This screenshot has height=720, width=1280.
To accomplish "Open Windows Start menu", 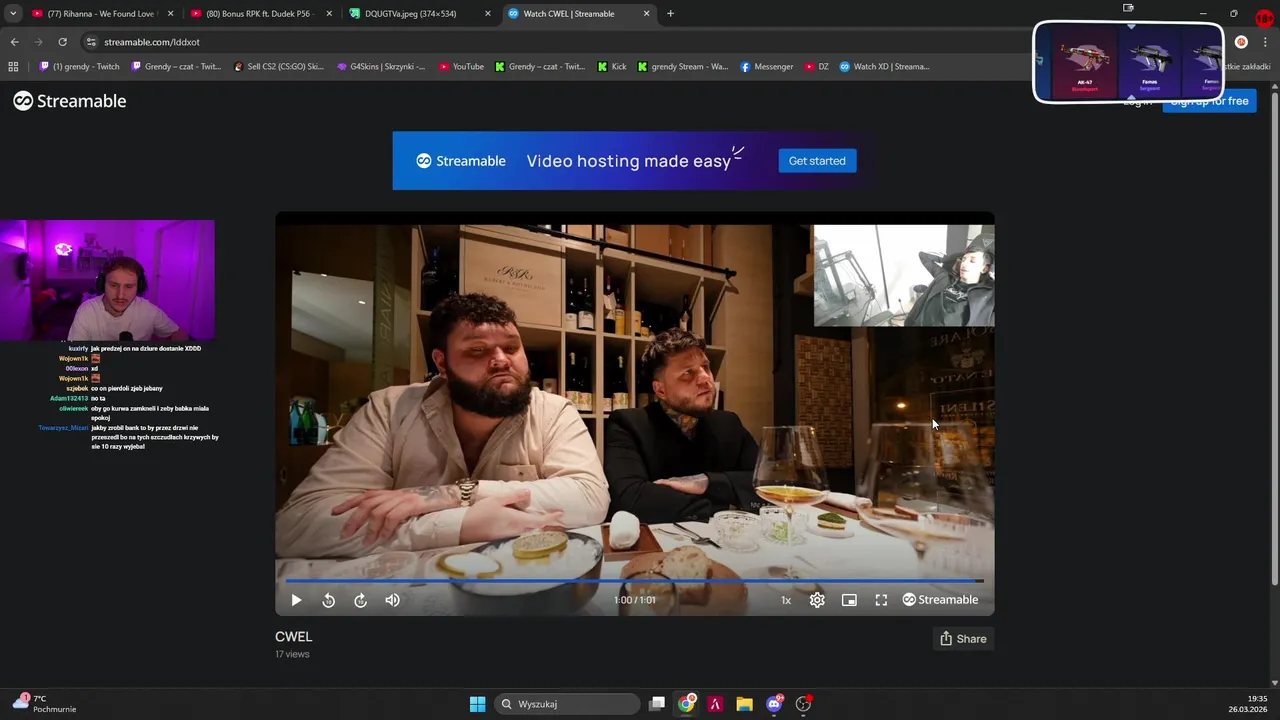I will point(477,704).
